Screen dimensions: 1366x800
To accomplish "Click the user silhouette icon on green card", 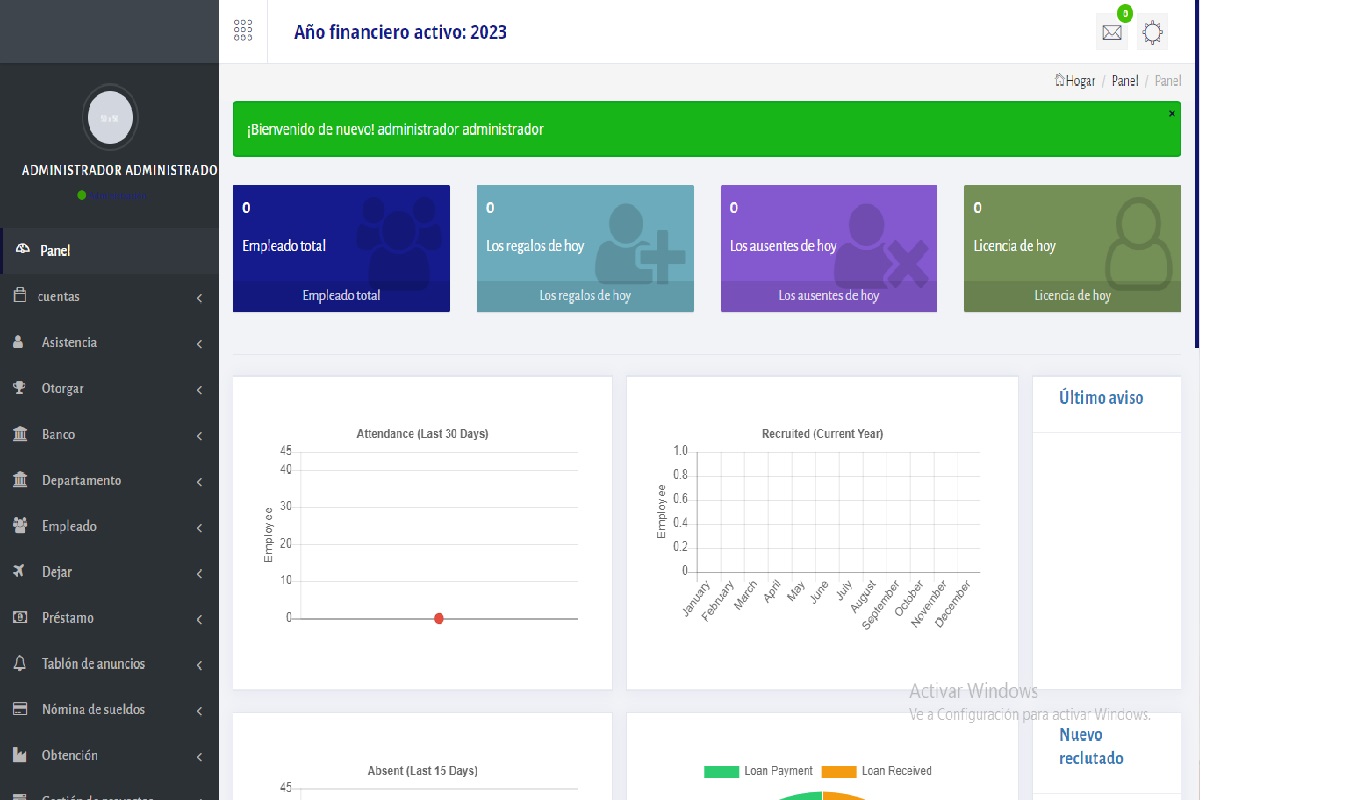I will point(1139,243).
